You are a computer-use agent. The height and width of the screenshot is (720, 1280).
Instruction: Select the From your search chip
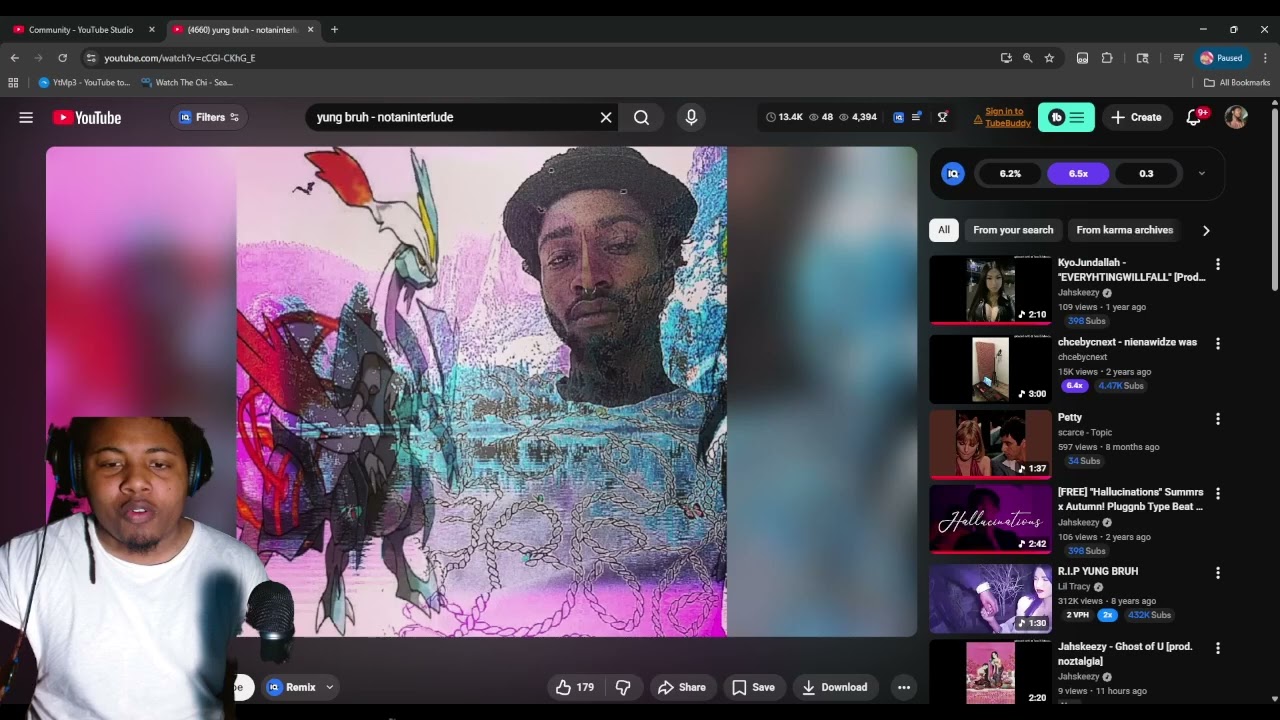pyautogui.click(x=1013, y=230)
